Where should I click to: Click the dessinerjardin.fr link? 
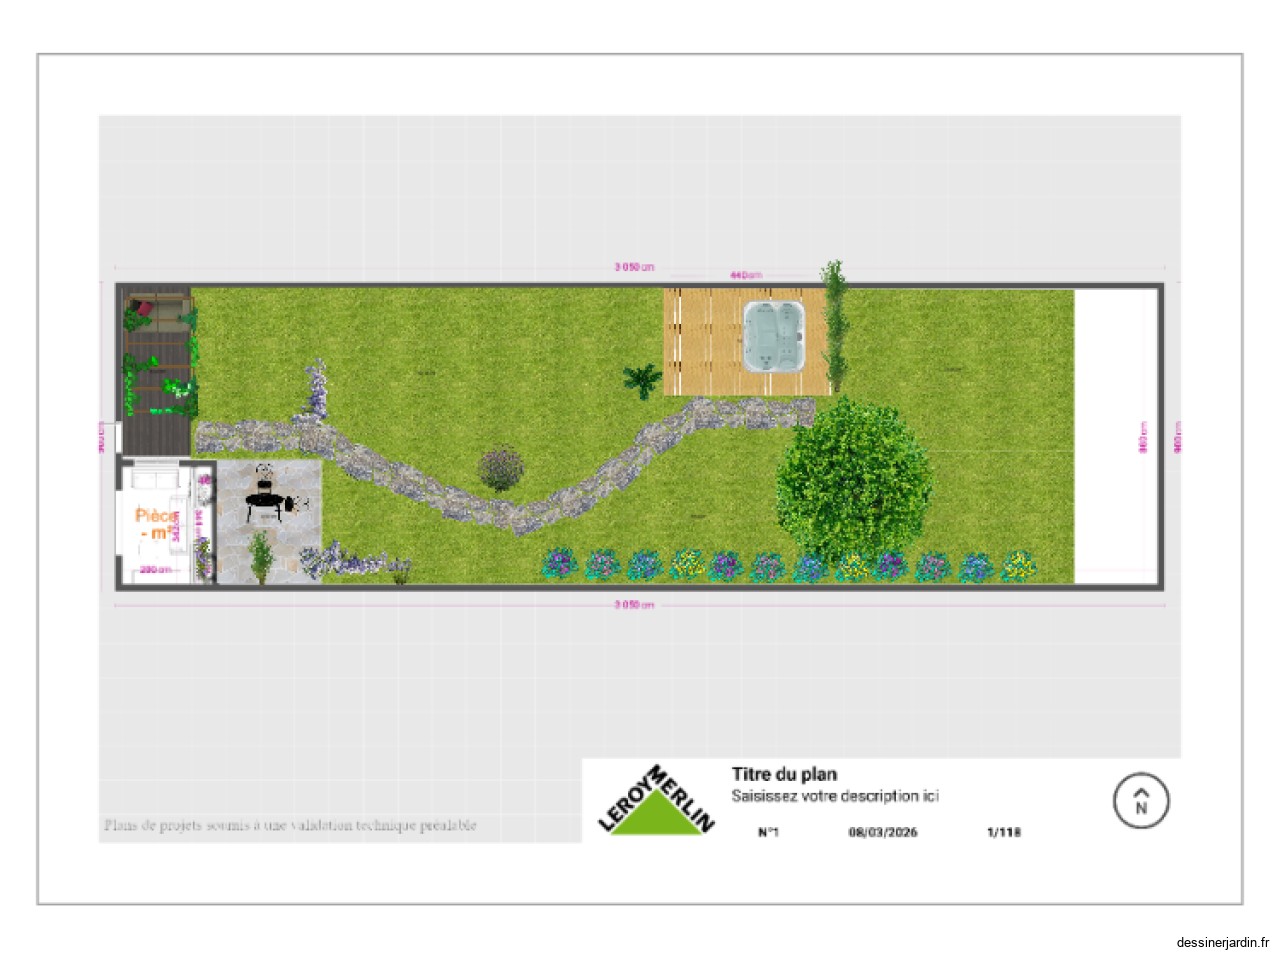(1222, 942)
